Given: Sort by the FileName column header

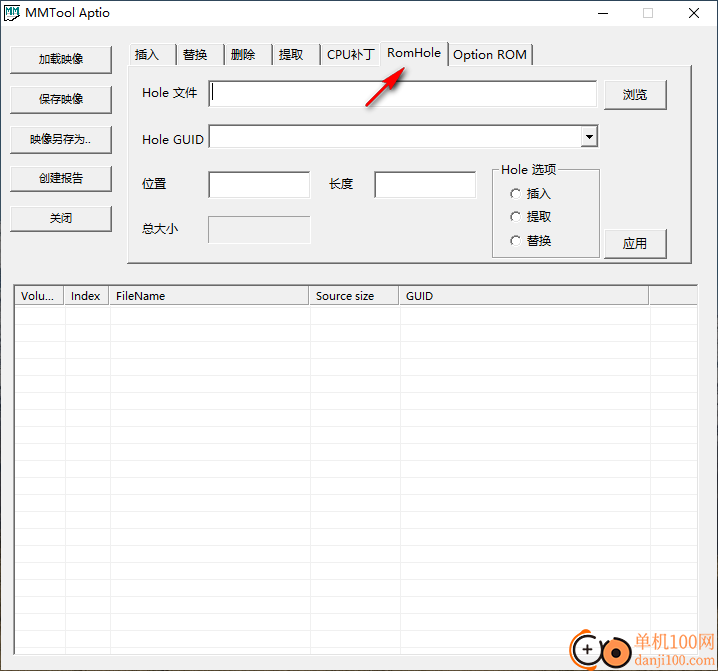Looking at the screenshot, I should click(x=209, y=296).
